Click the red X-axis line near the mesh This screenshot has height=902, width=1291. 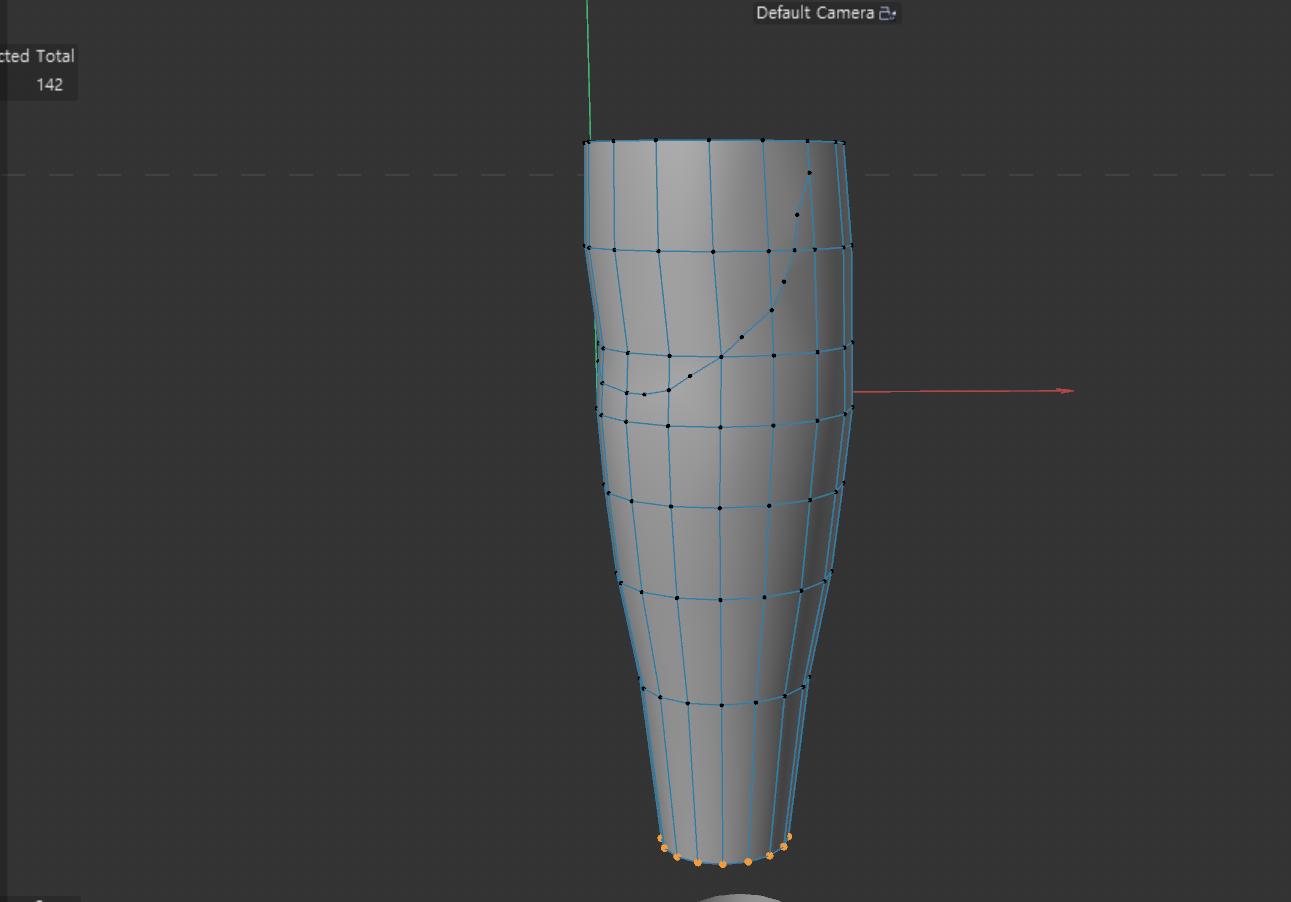point(950,391)
